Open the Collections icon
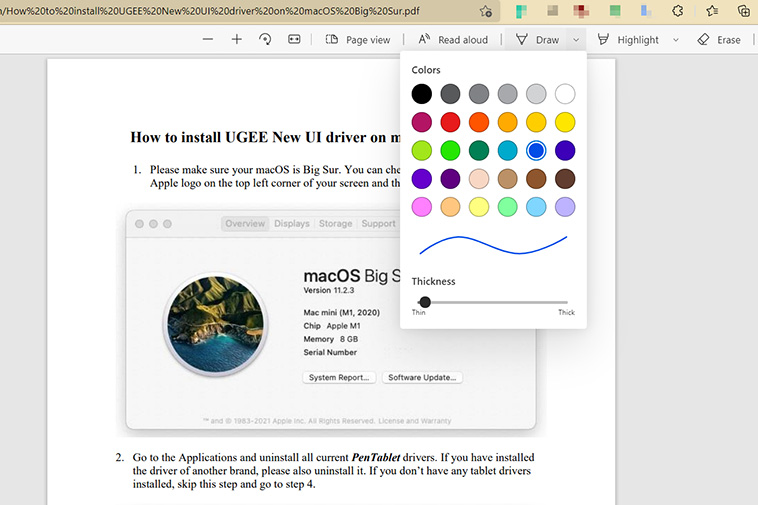The width and height of the screenshot is (758, 505). tap(743, 11)
